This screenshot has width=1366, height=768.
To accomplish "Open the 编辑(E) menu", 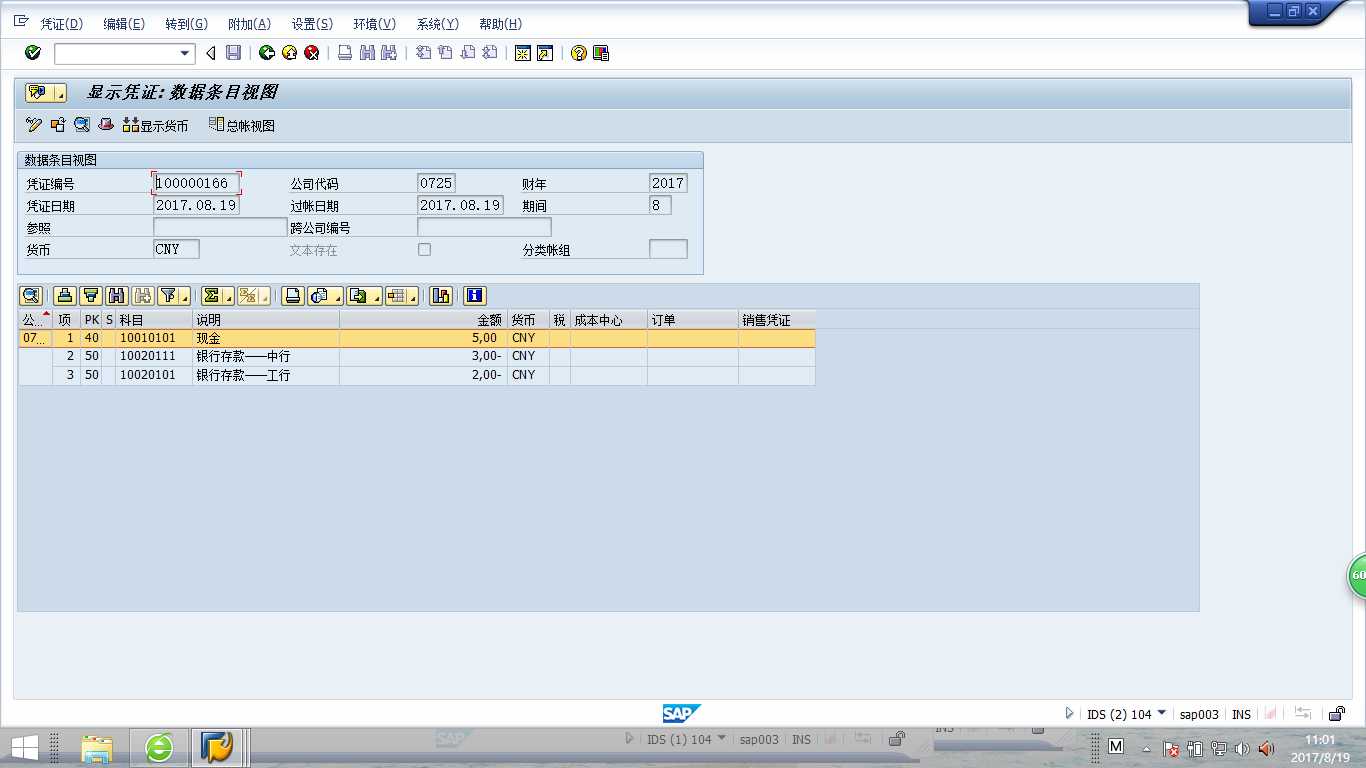I will [x=124, y=24].
